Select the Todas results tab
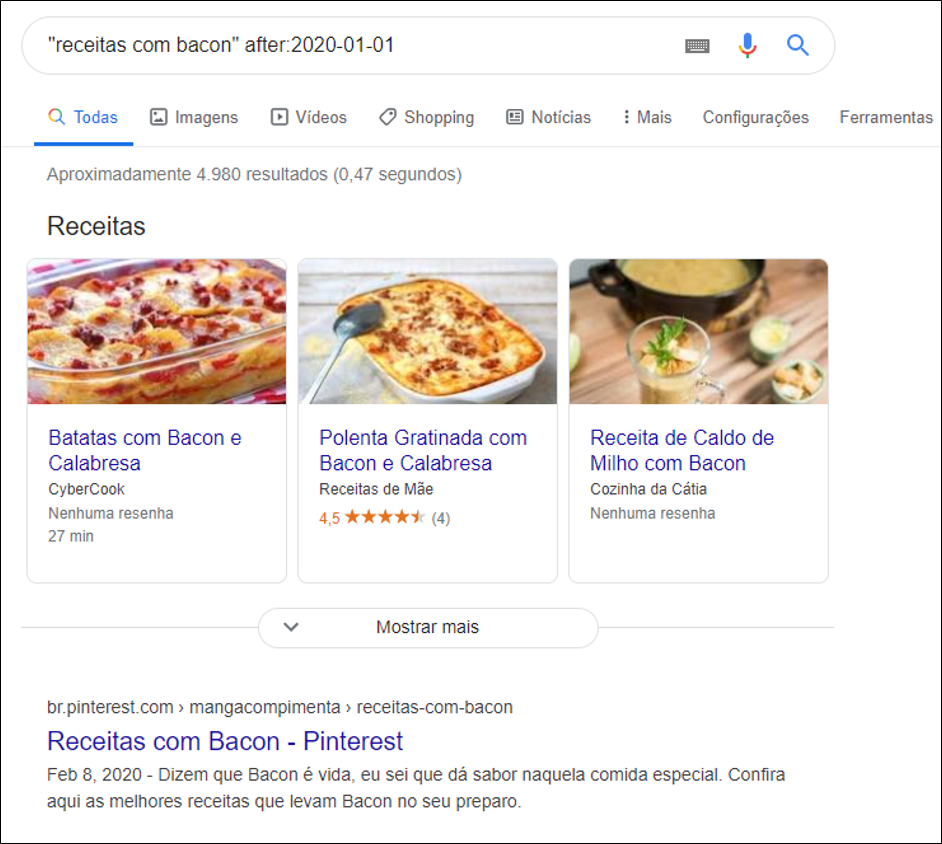942x844 pixels. (x=84, y=117)
